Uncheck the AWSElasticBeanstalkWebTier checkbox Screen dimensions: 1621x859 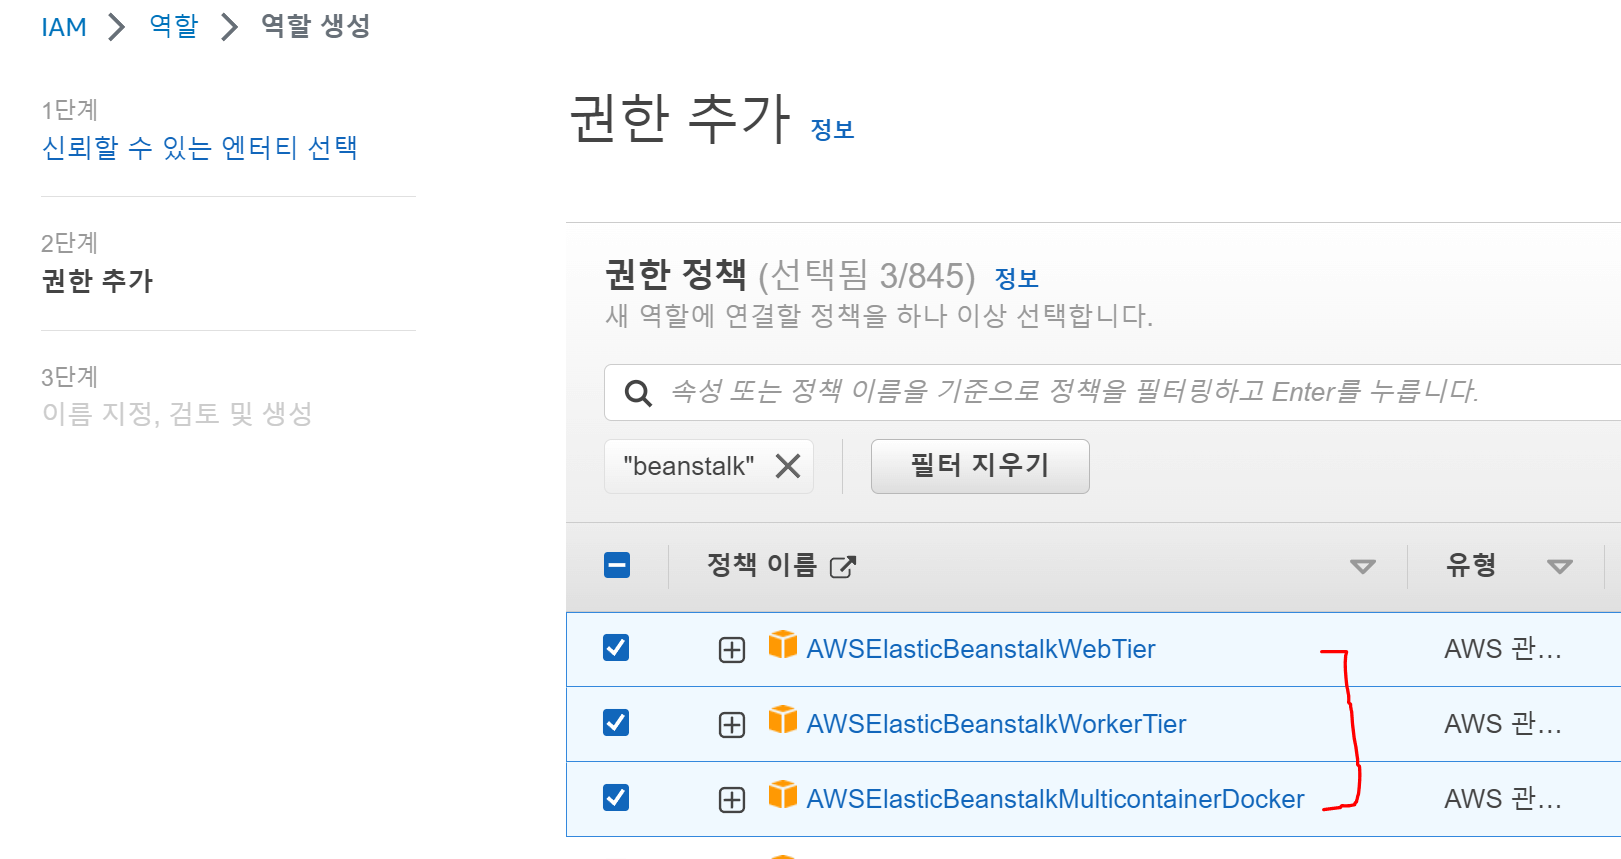click(x=616, y=648)
